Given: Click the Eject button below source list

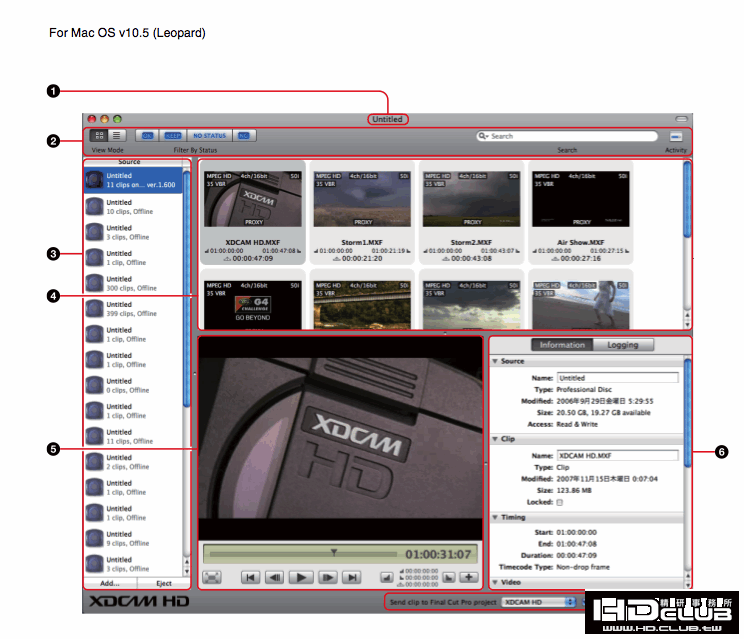Looking at the screenshot, I should 164,583.
